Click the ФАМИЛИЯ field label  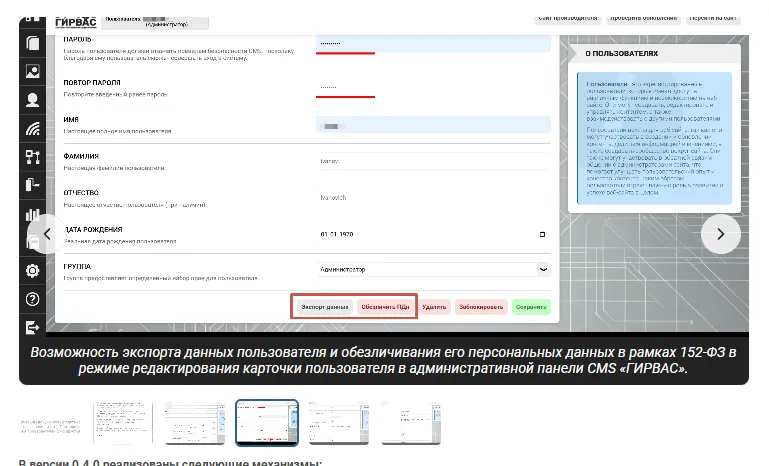pos(81,156)
